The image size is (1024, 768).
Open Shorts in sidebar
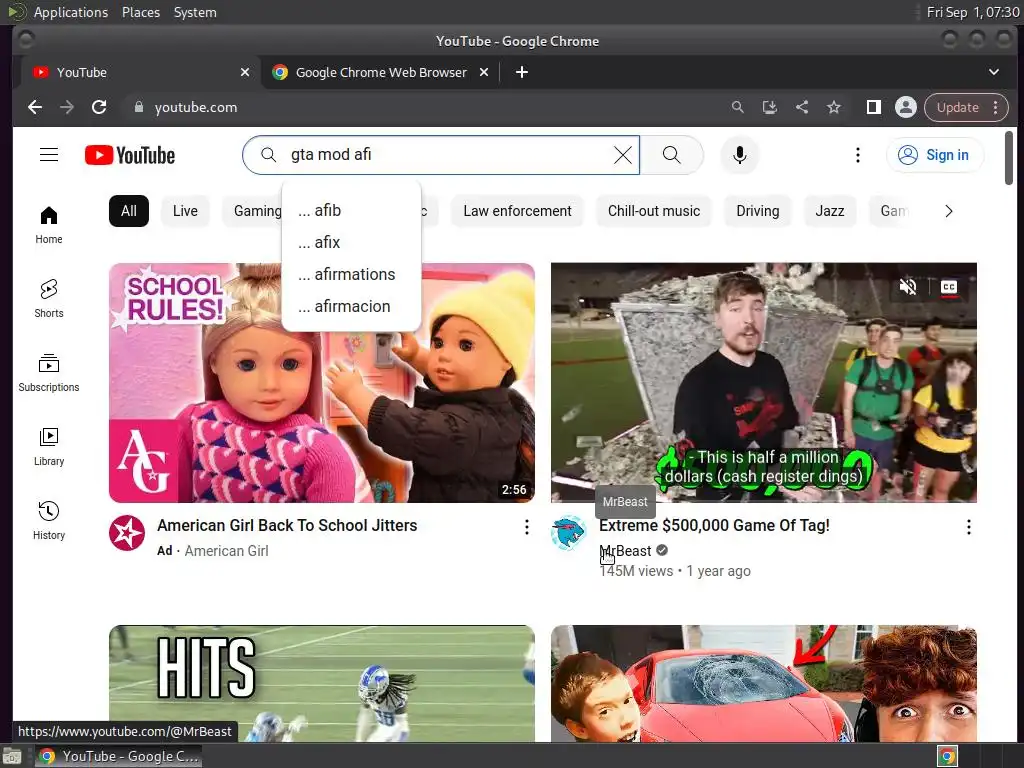[49, 299]
